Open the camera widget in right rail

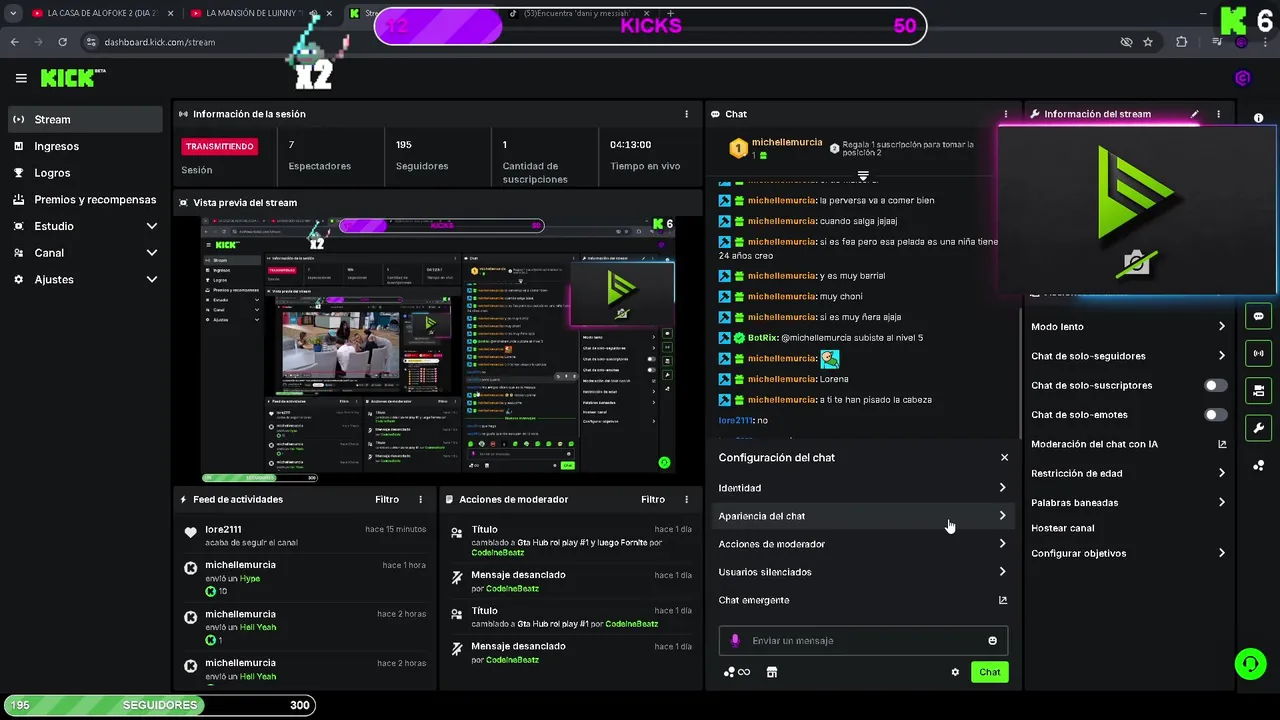[1258, 390]
